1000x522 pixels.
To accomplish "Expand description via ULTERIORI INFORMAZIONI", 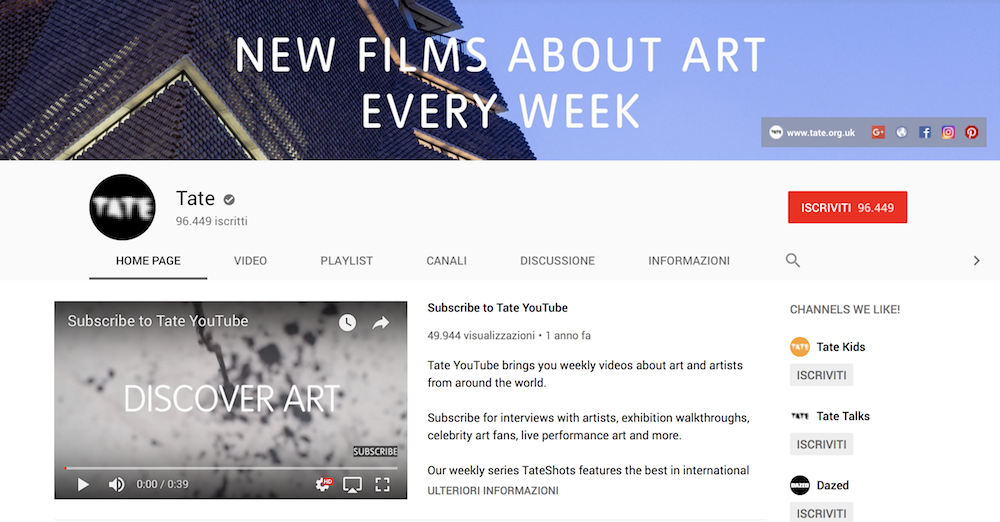I will click(x=493, y=491).
